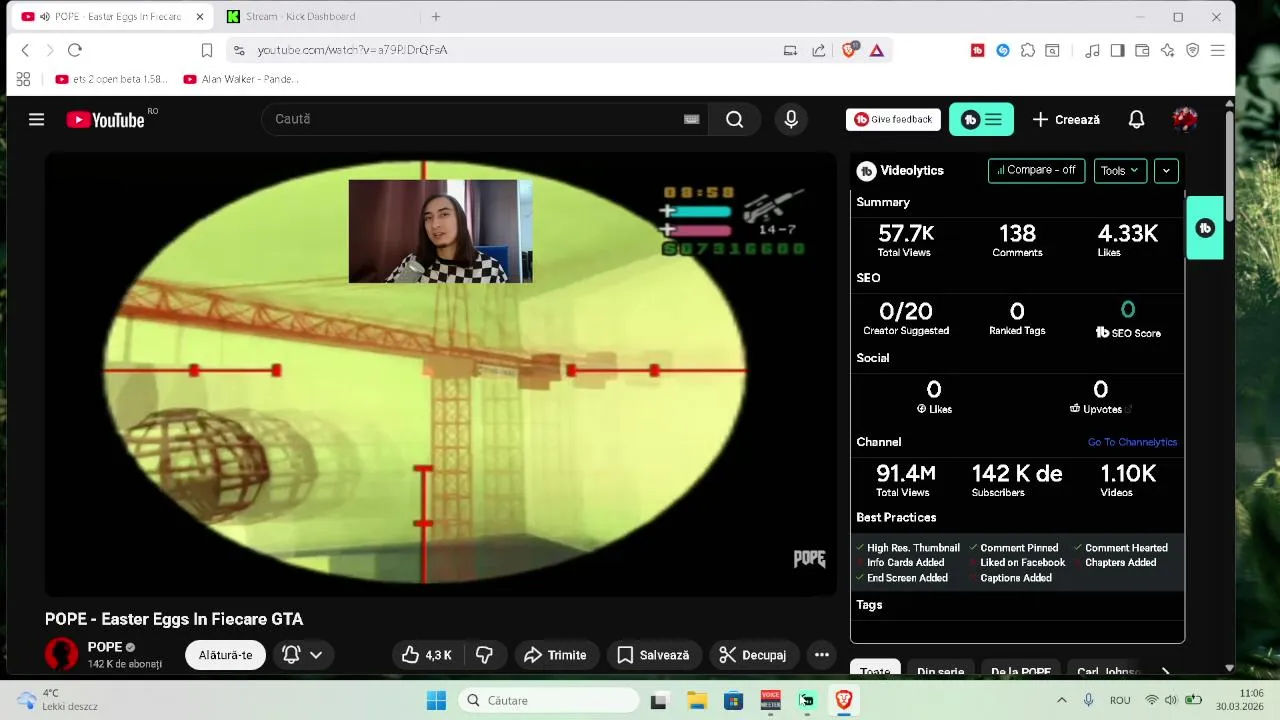Toggle TubeBuddy teal menu button
Image resolution: width=1280 pixels, height=720 pixels.
981,120
